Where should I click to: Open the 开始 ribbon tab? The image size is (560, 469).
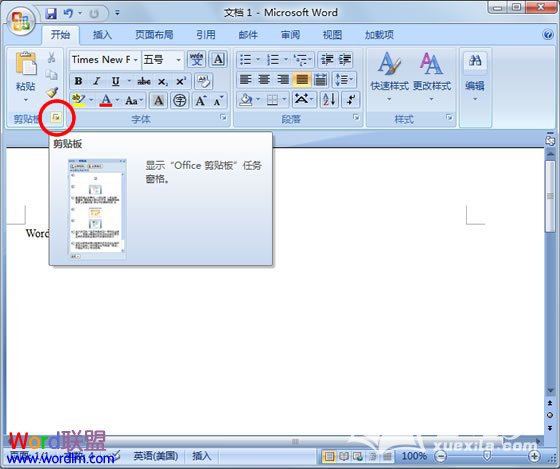[x=60, y=35]
